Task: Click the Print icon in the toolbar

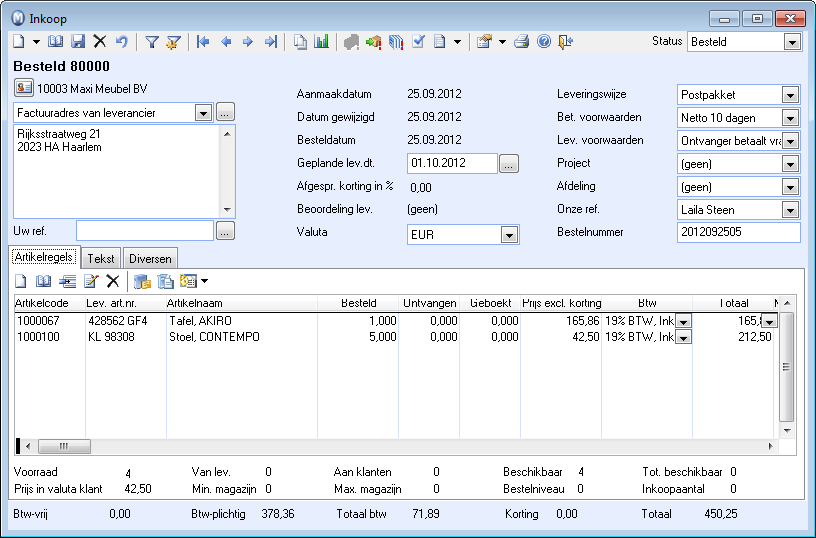Action: [521, 42]
